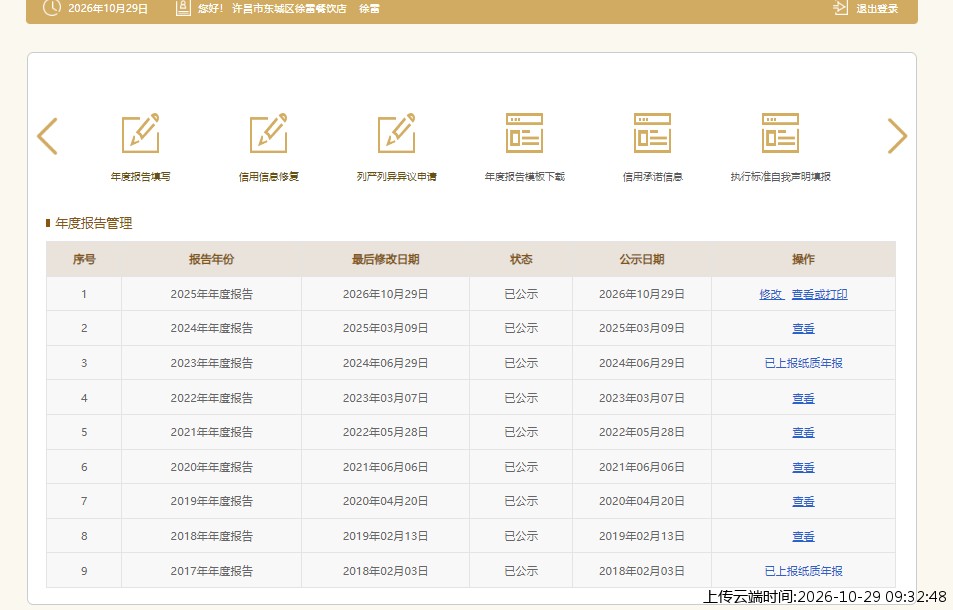
Task: View the 2018年年度报告 via 查看
Action: (x=803, y=536)
